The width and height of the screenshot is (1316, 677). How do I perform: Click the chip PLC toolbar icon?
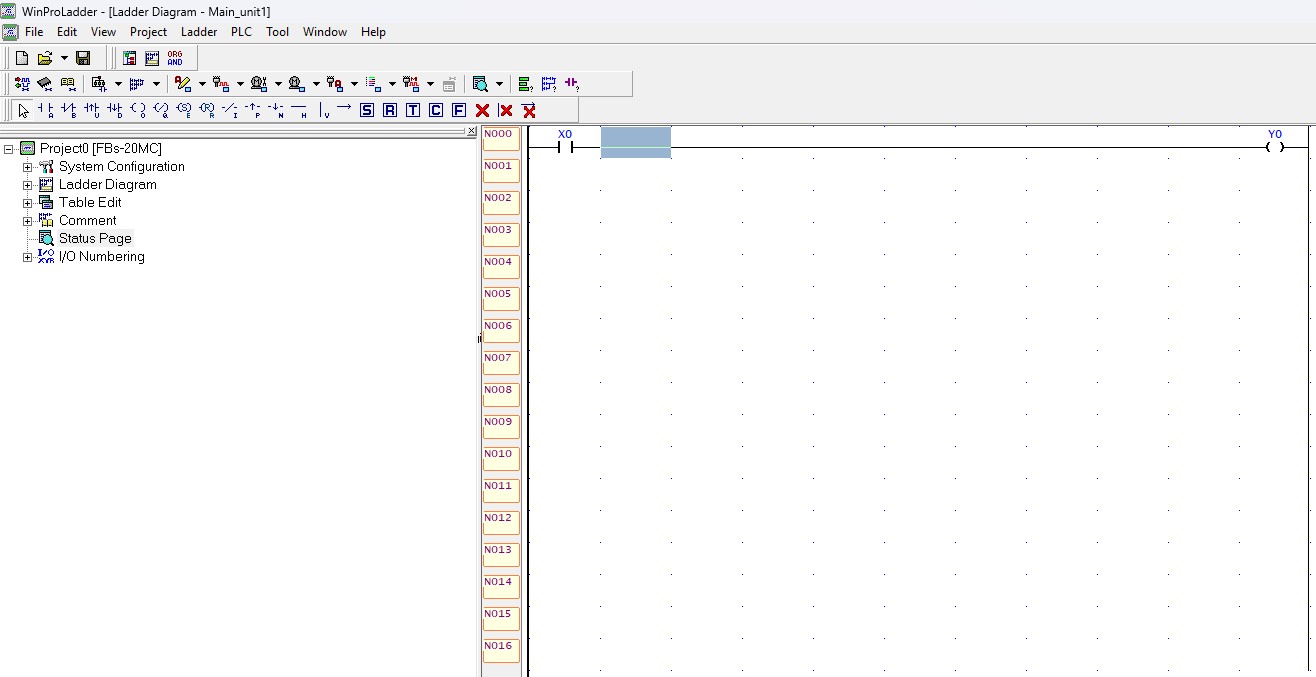[44, 84]
